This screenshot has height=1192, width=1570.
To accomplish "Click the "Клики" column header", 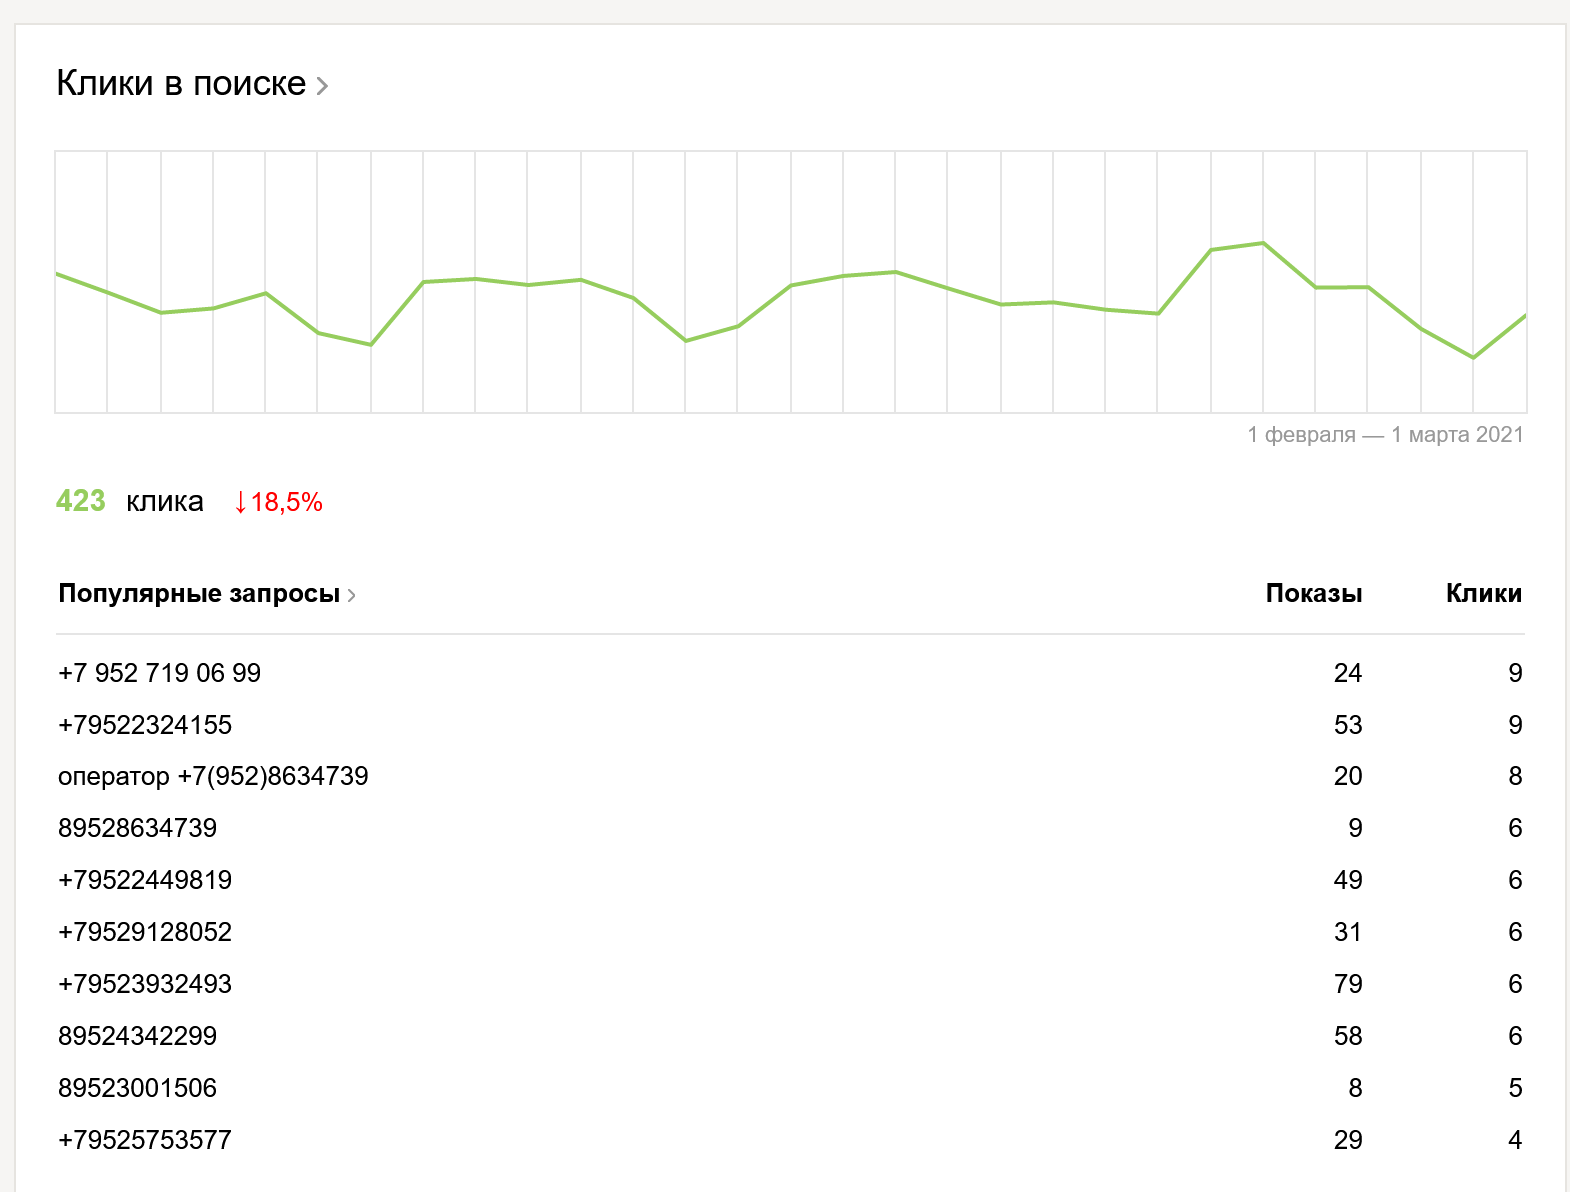I will pos(1483,593).
